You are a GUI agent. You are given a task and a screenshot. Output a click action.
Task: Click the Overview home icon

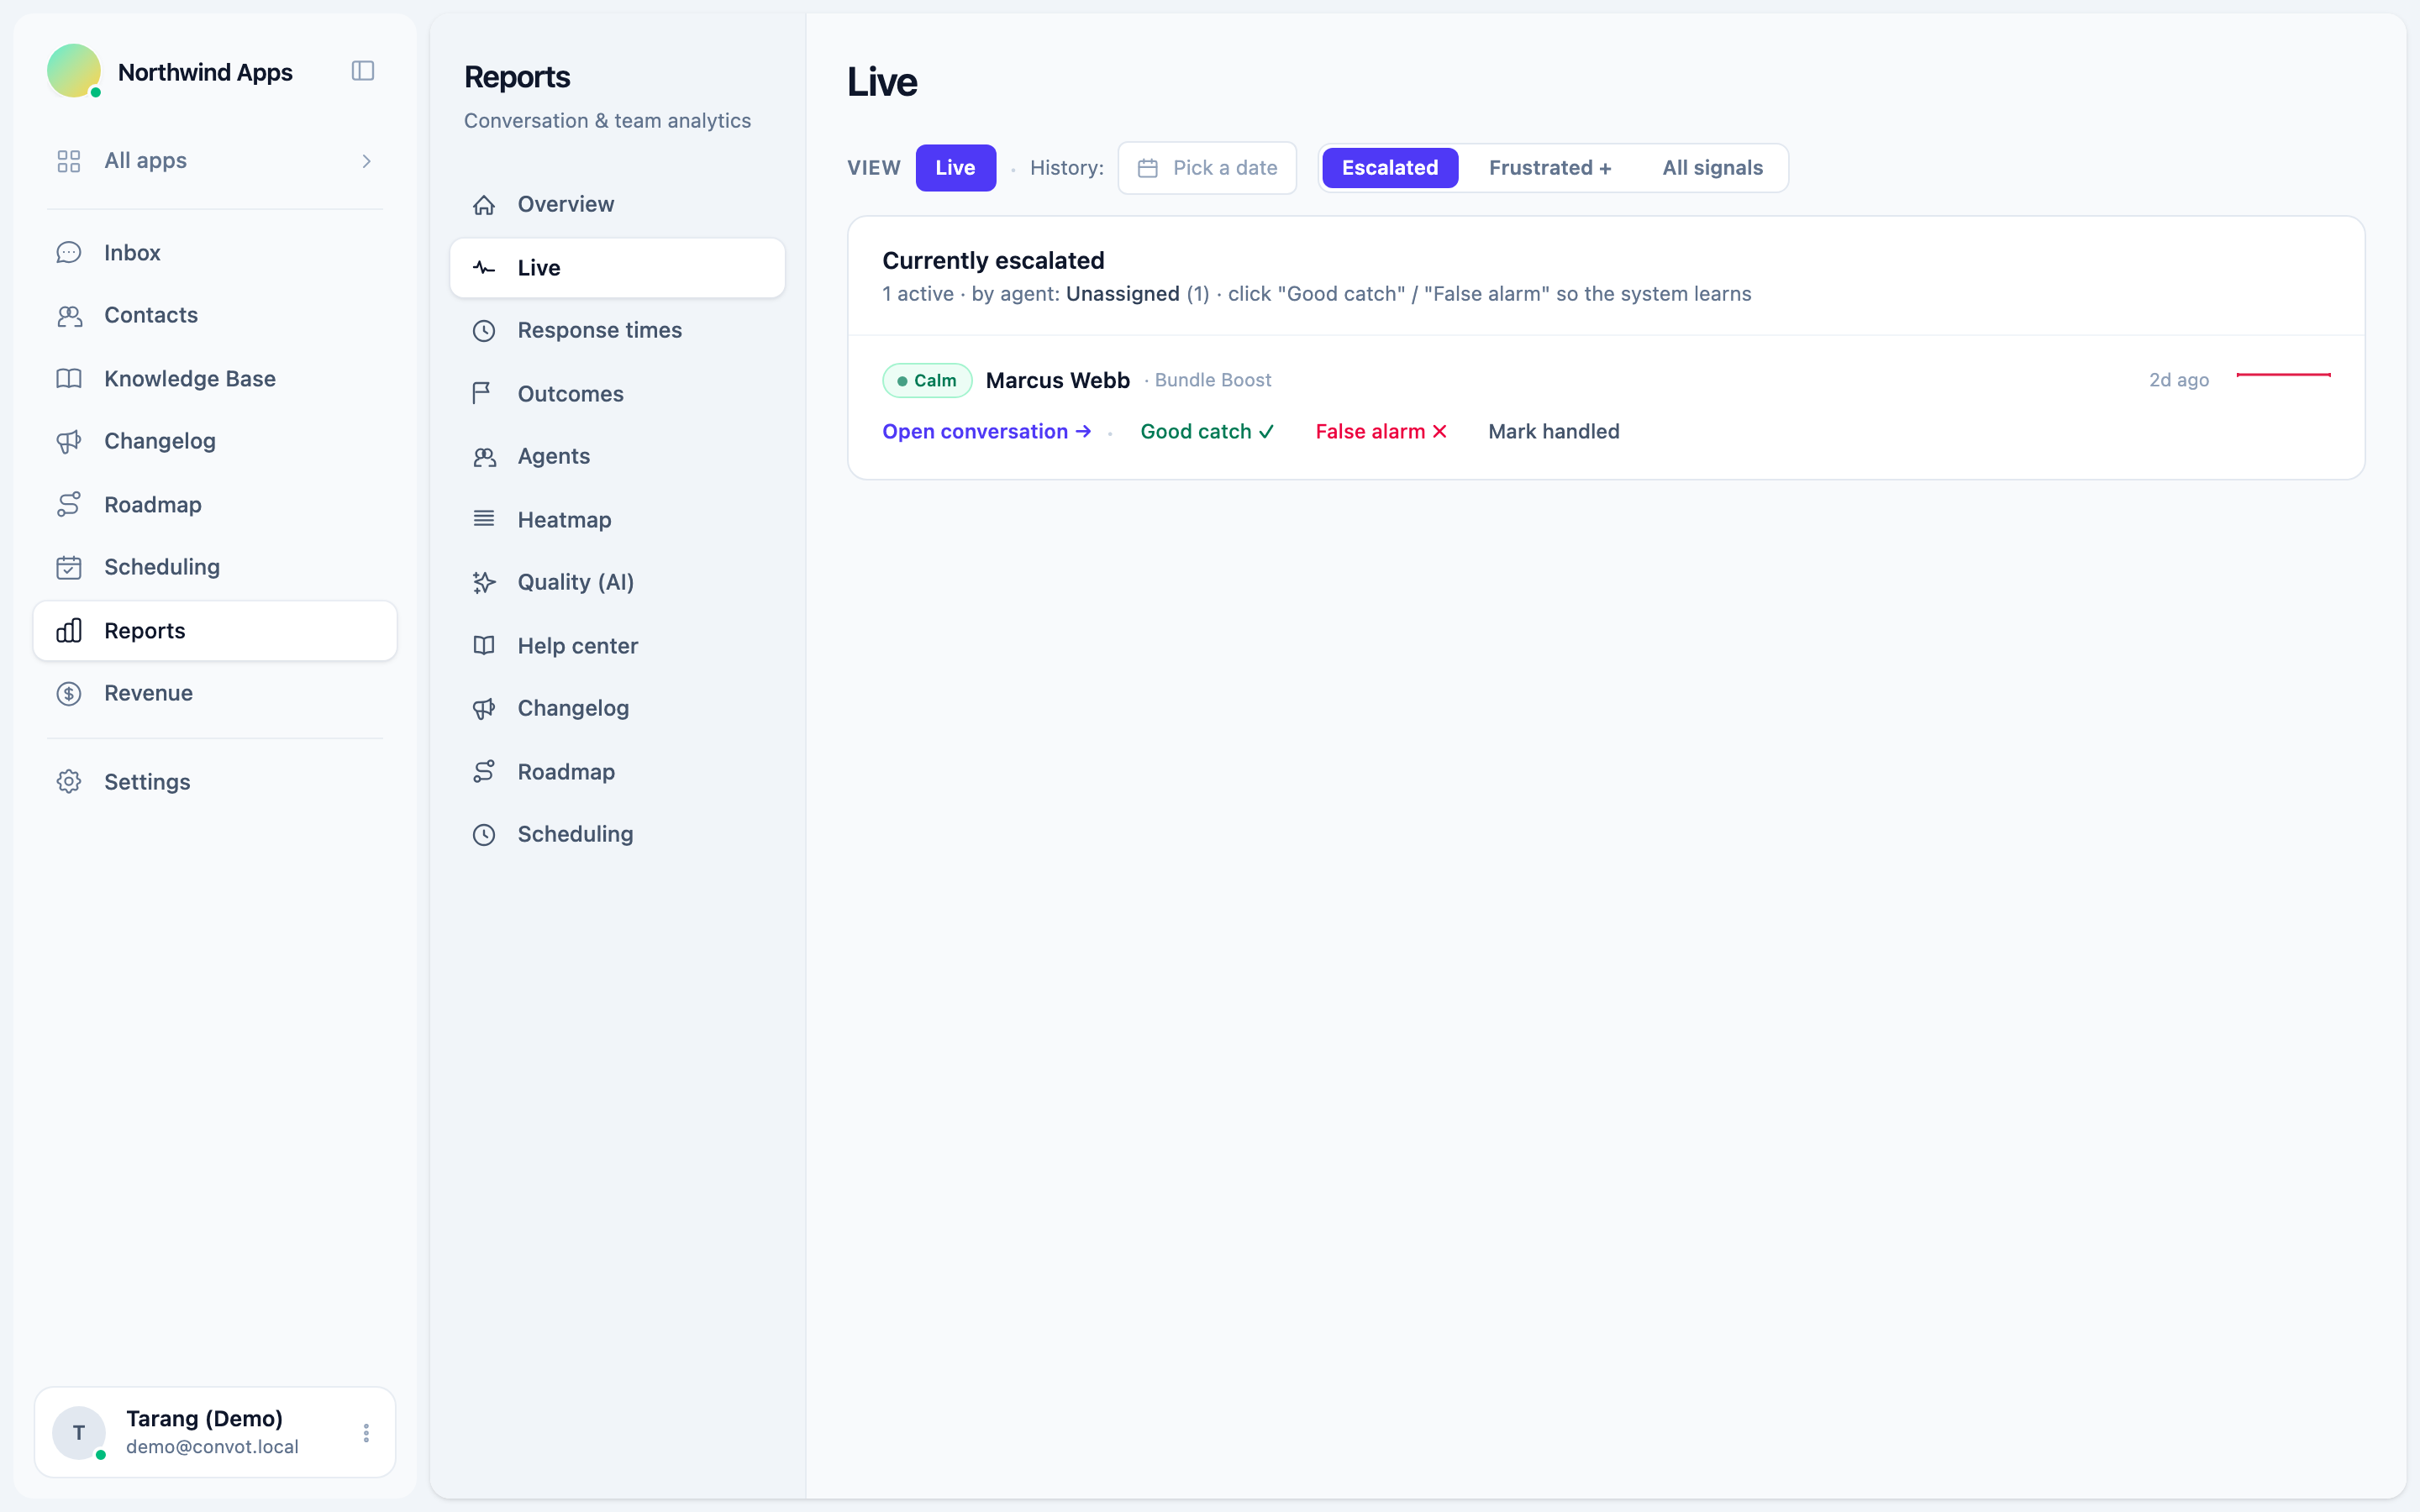click(484, 205)
